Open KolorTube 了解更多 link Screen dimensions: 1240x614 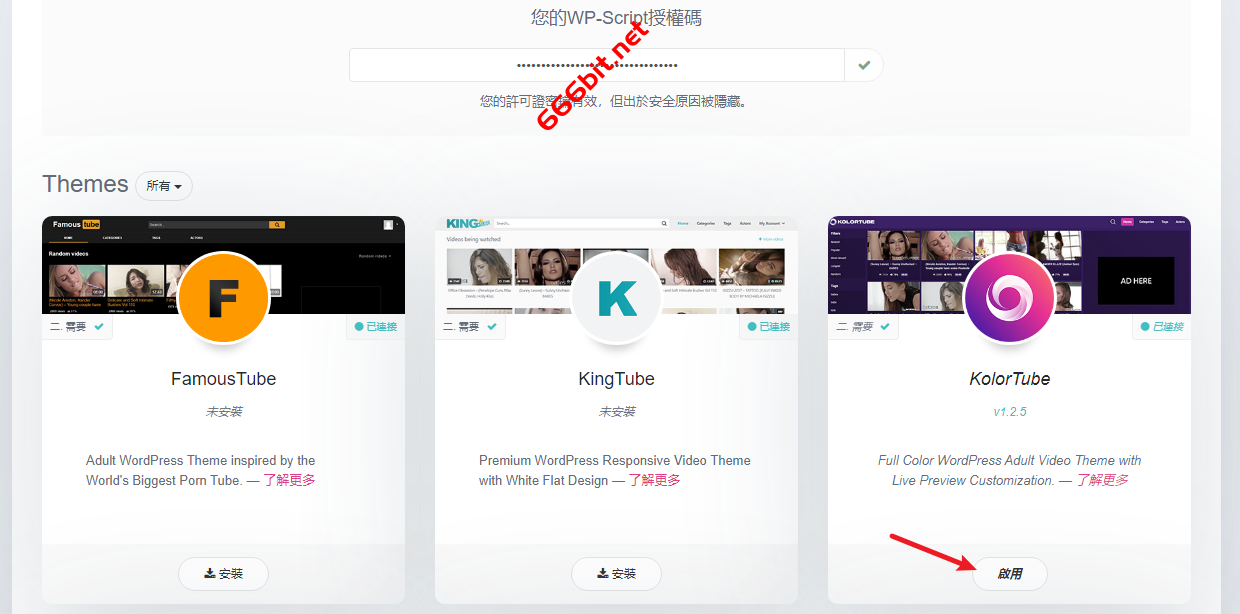coord(1102,480)
